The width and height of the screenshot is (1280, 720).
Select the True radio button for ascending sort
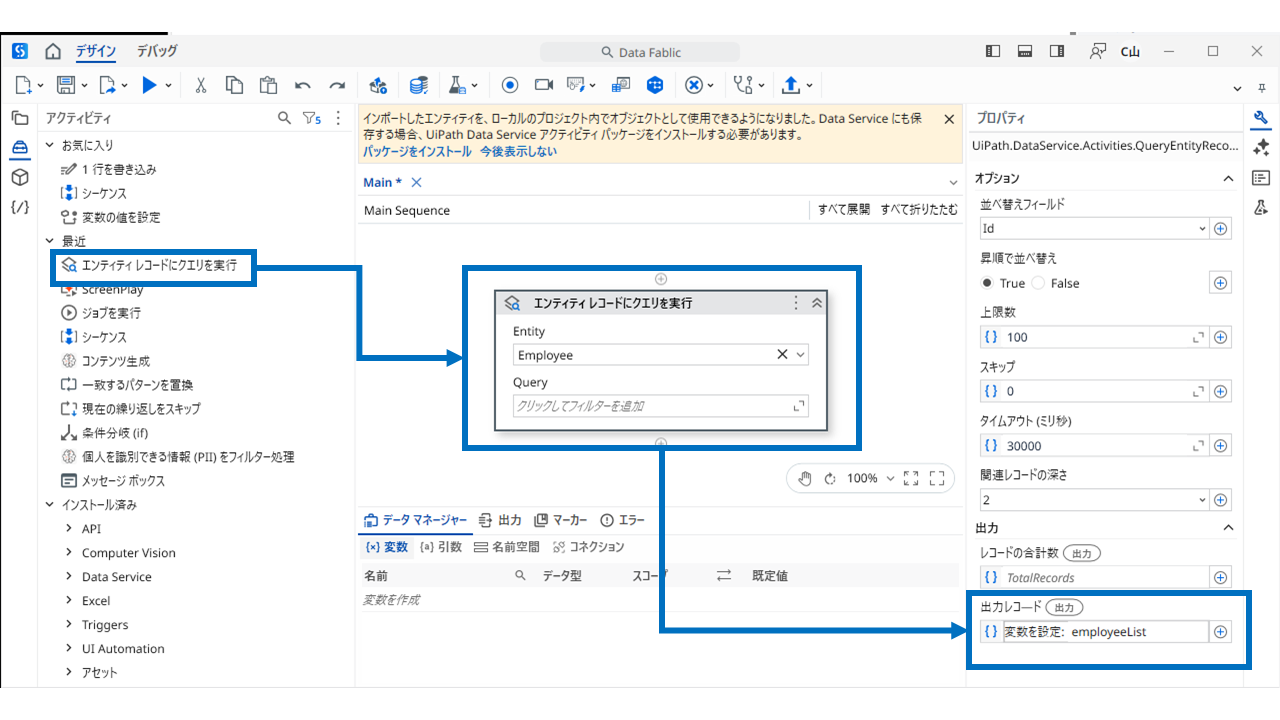pos(988,283)
